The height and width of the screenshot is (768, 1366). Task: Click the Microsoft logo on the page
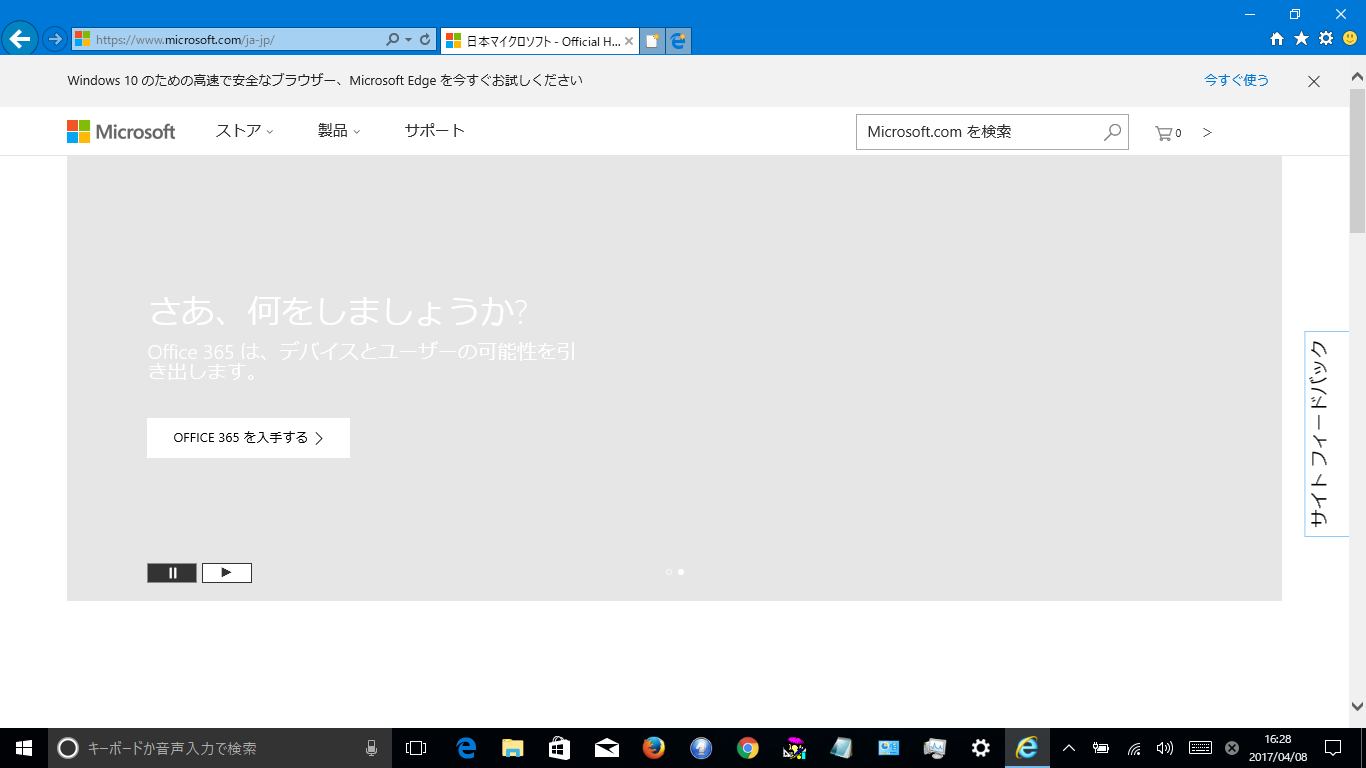tap(121, 131)
